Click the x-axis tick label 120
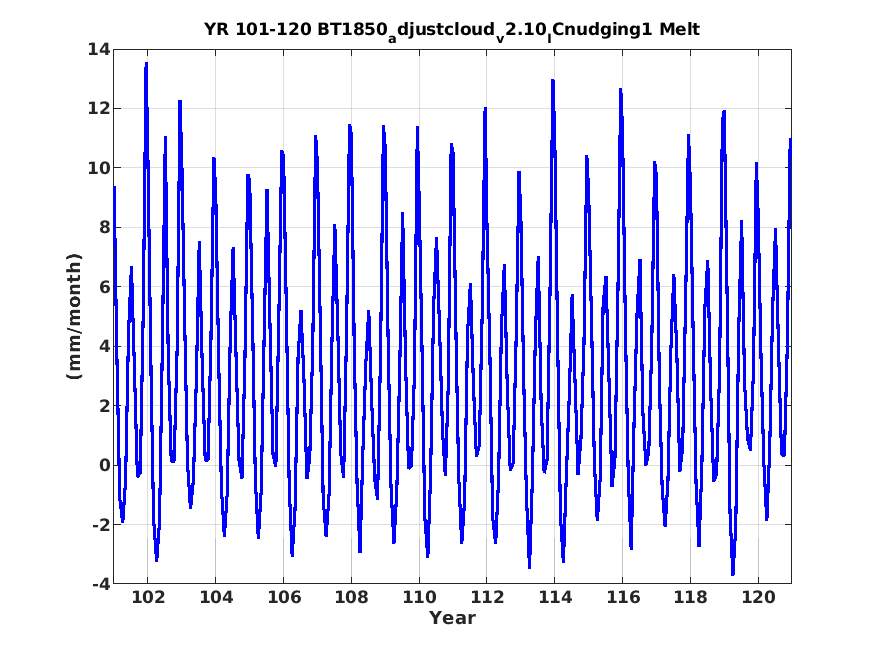875x656 pixels. (x=758, y=597)
